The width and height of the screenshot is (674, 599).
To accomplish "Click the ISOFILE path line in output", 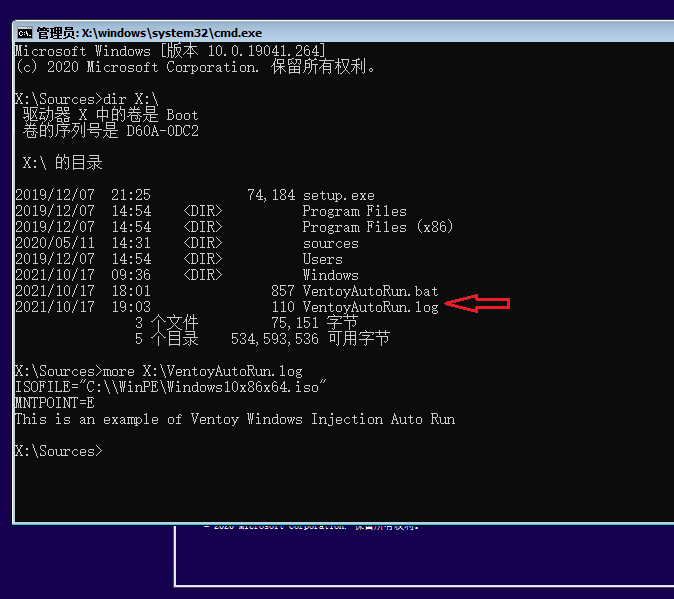I will click(x=171, y=387).
